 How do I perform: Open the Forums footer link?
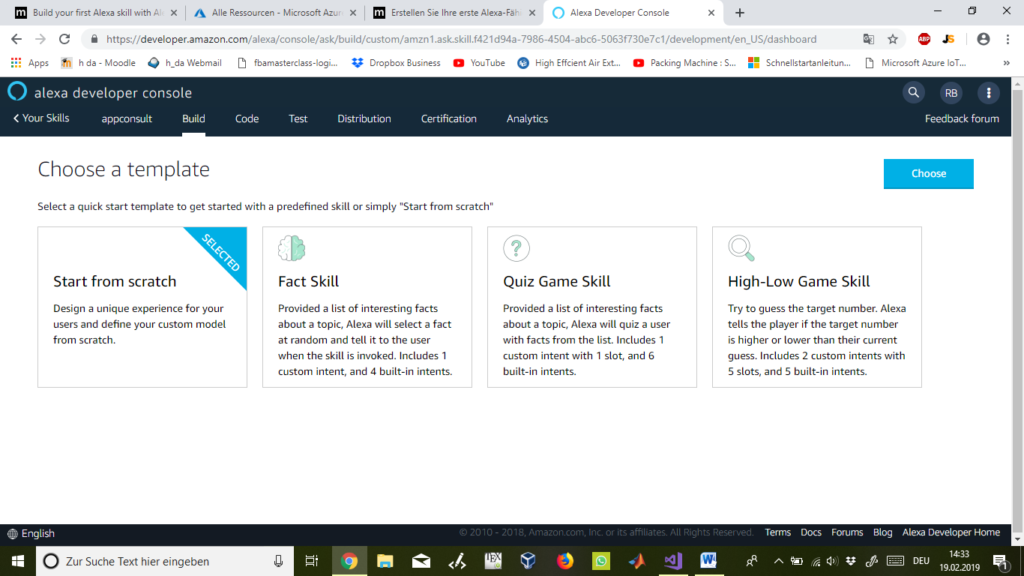click(847, 532)
